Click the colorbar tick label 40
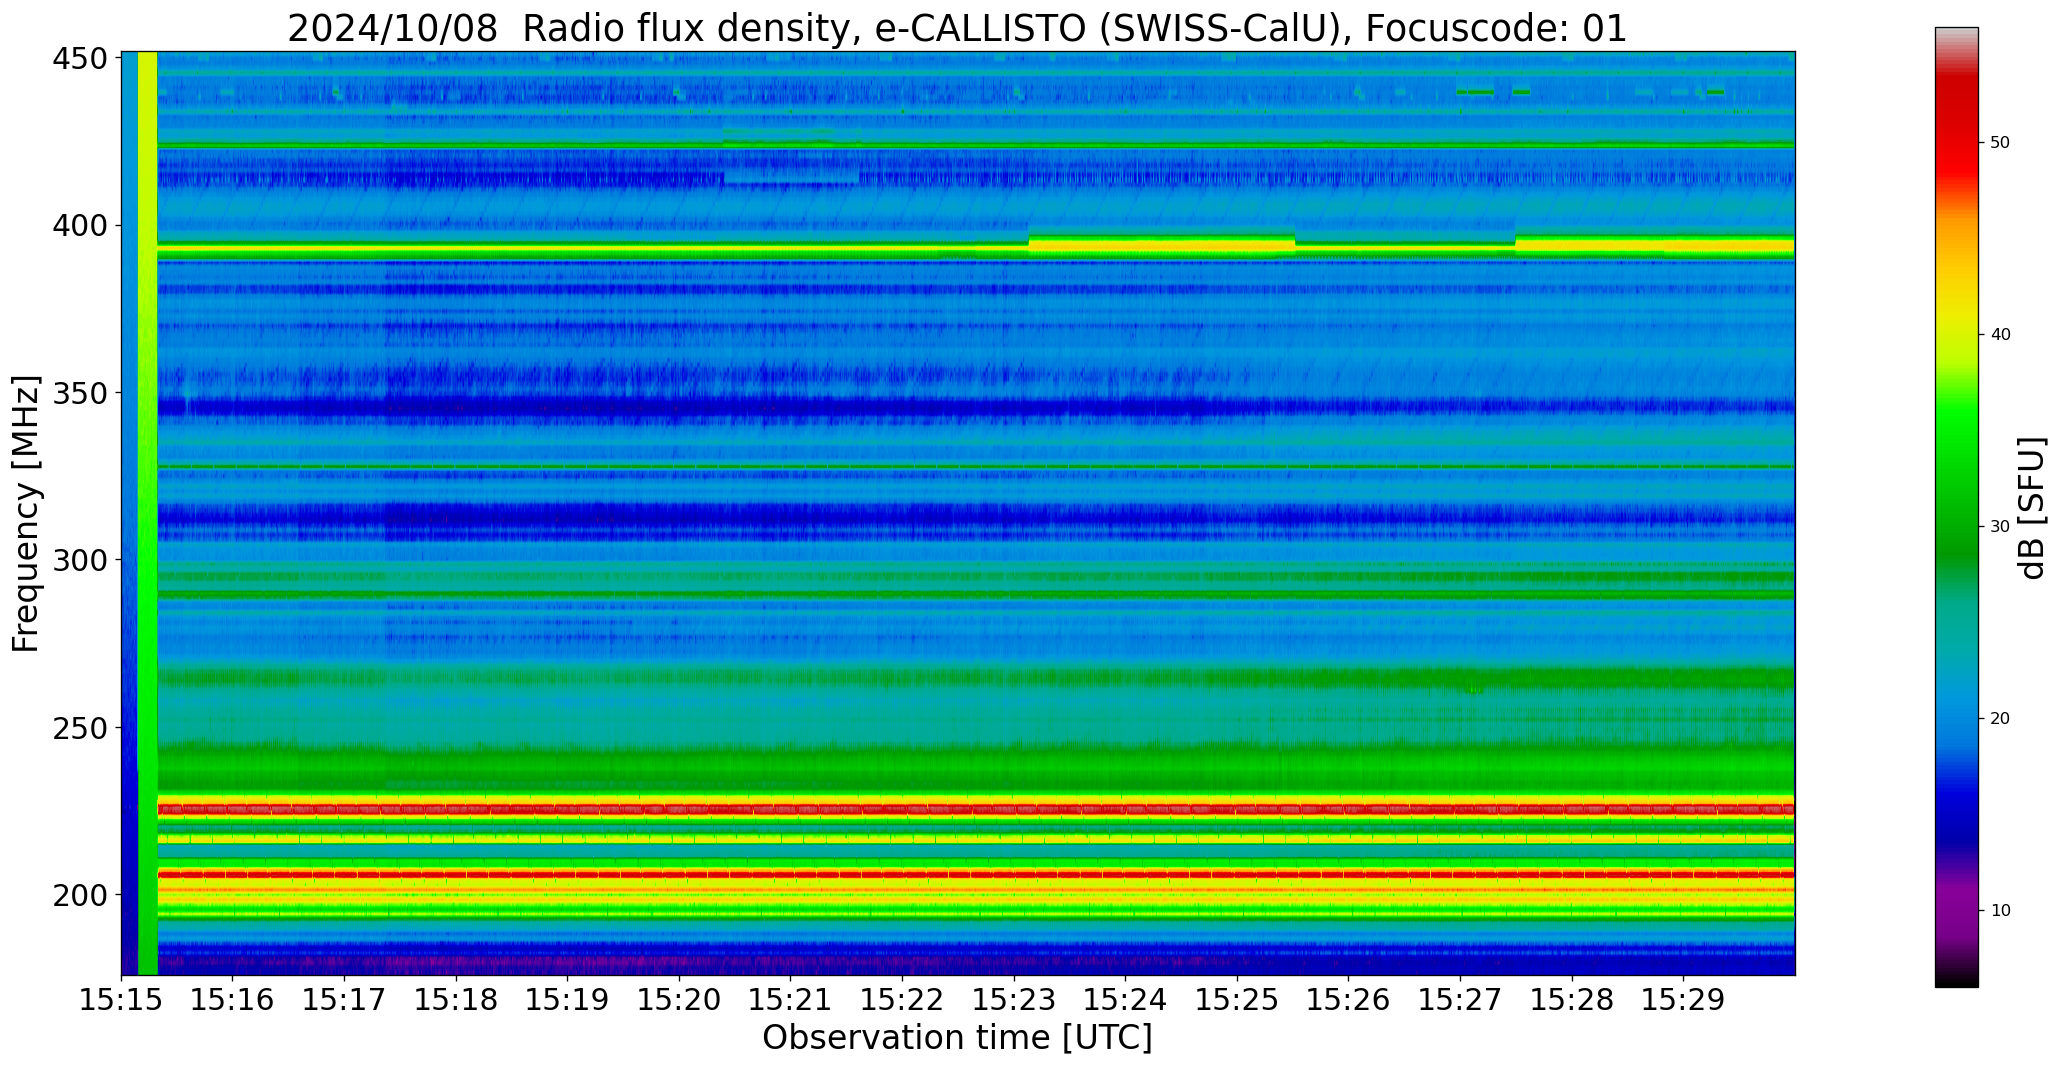This screenshot has width=2062, height=1067. point(2000,335)
